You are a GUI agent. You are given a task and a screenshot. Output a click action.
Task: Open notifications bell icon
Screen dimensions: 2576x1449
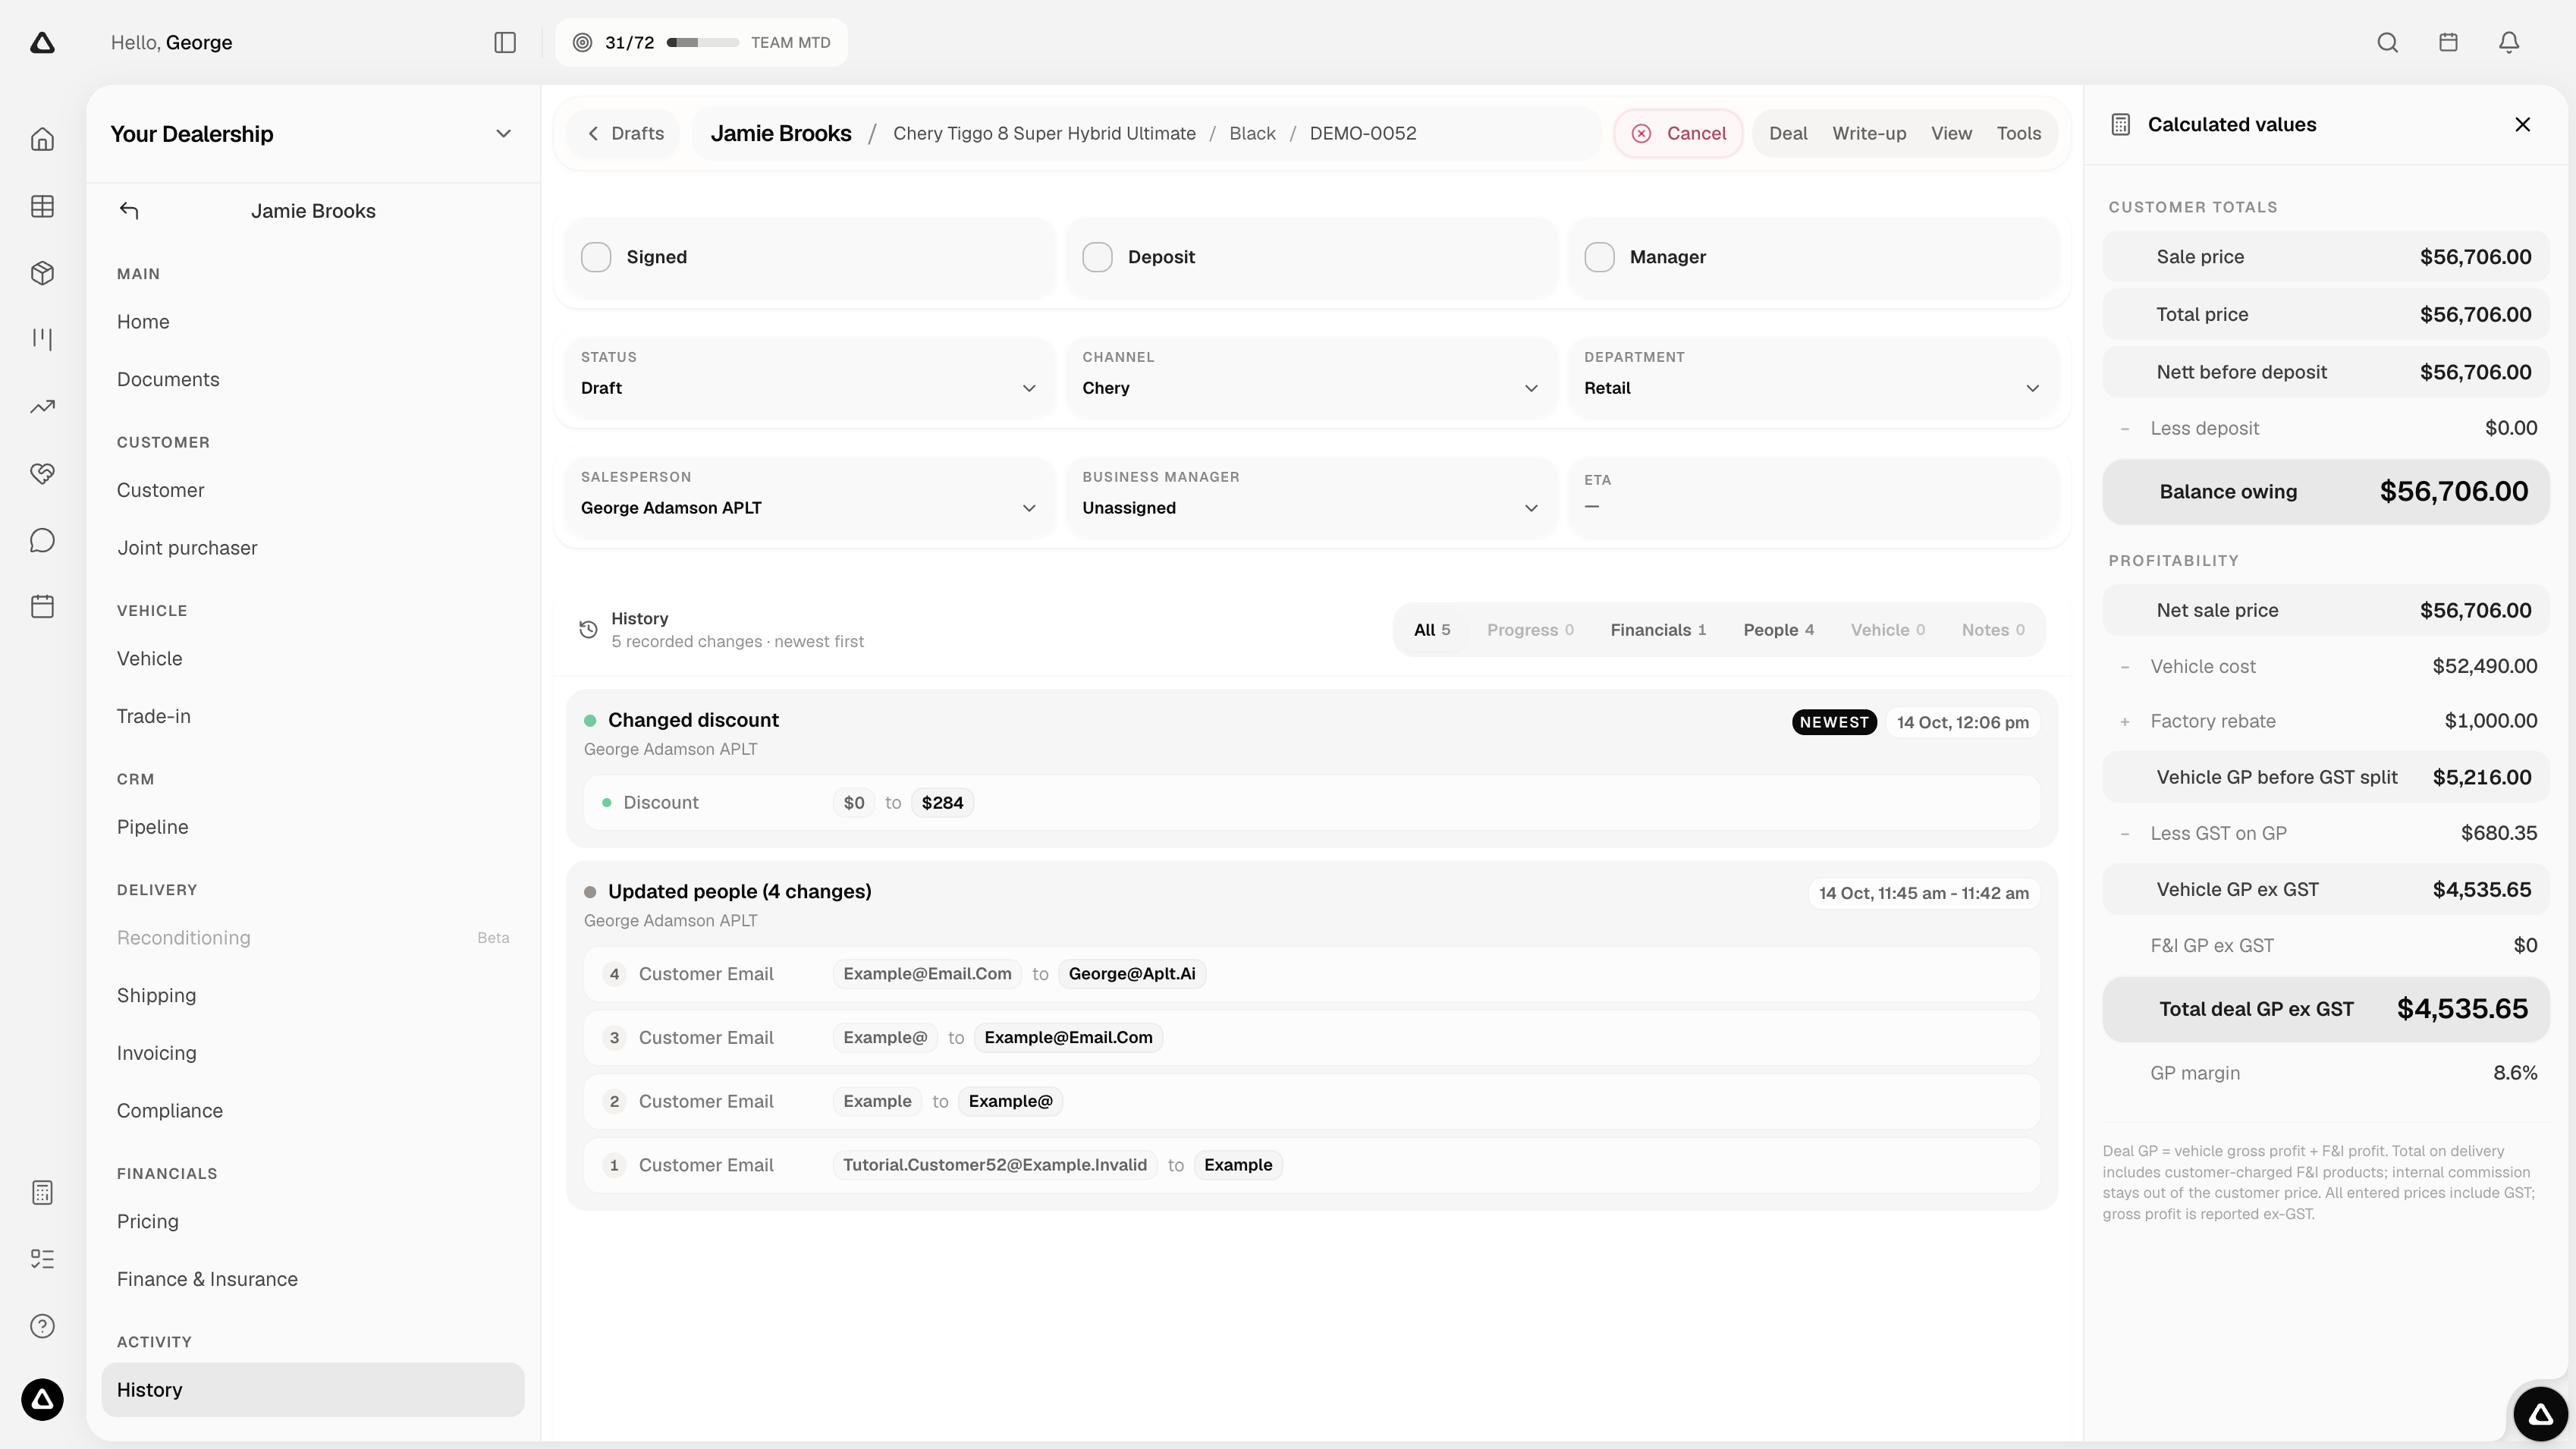tap(2509, 42)
